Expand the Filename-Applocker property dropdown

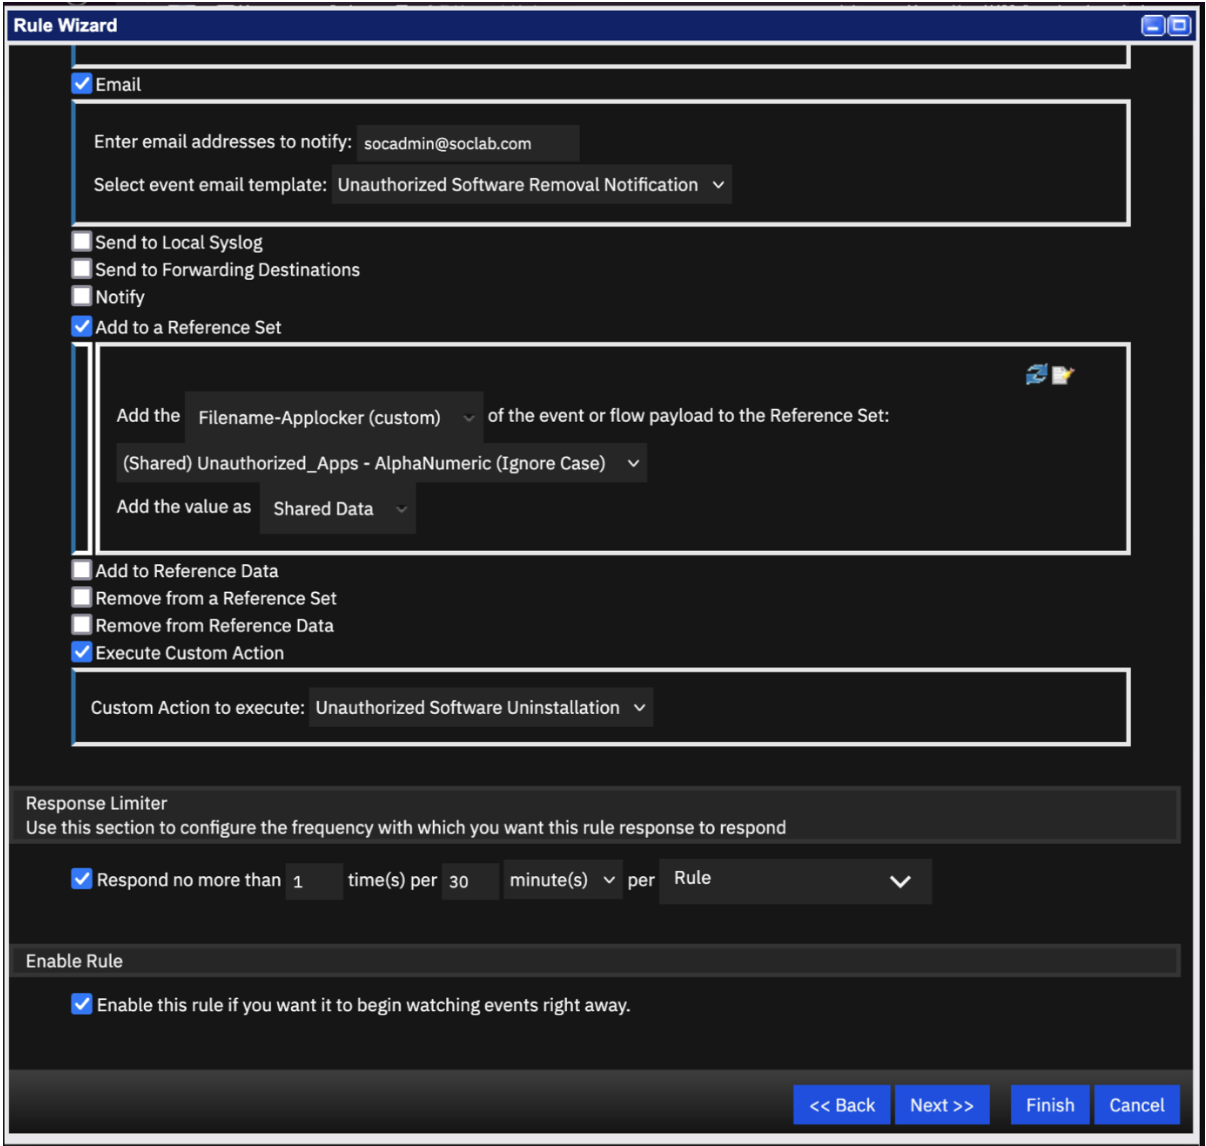click(334, 417)
